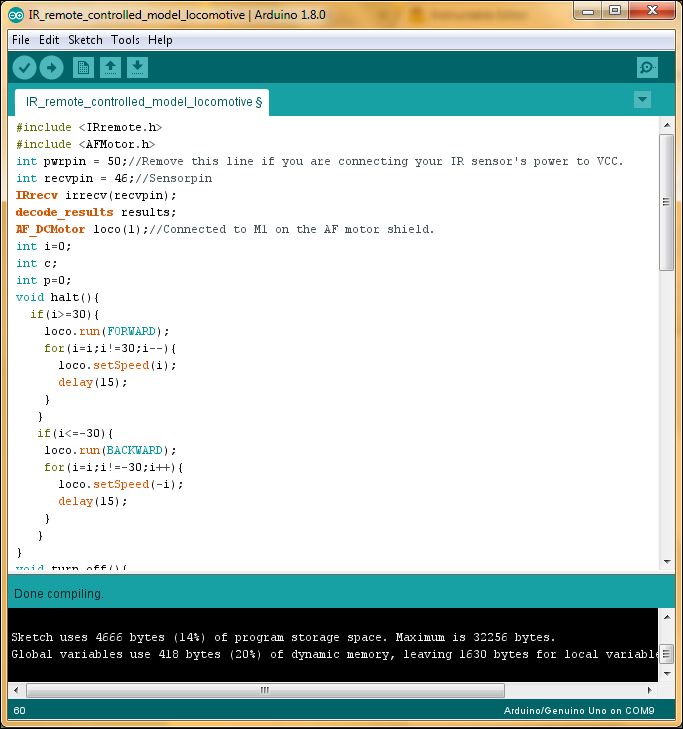
Task: Expand the tab options dropdown arrow
Action: pyautogui.click(x=642, y=99)
